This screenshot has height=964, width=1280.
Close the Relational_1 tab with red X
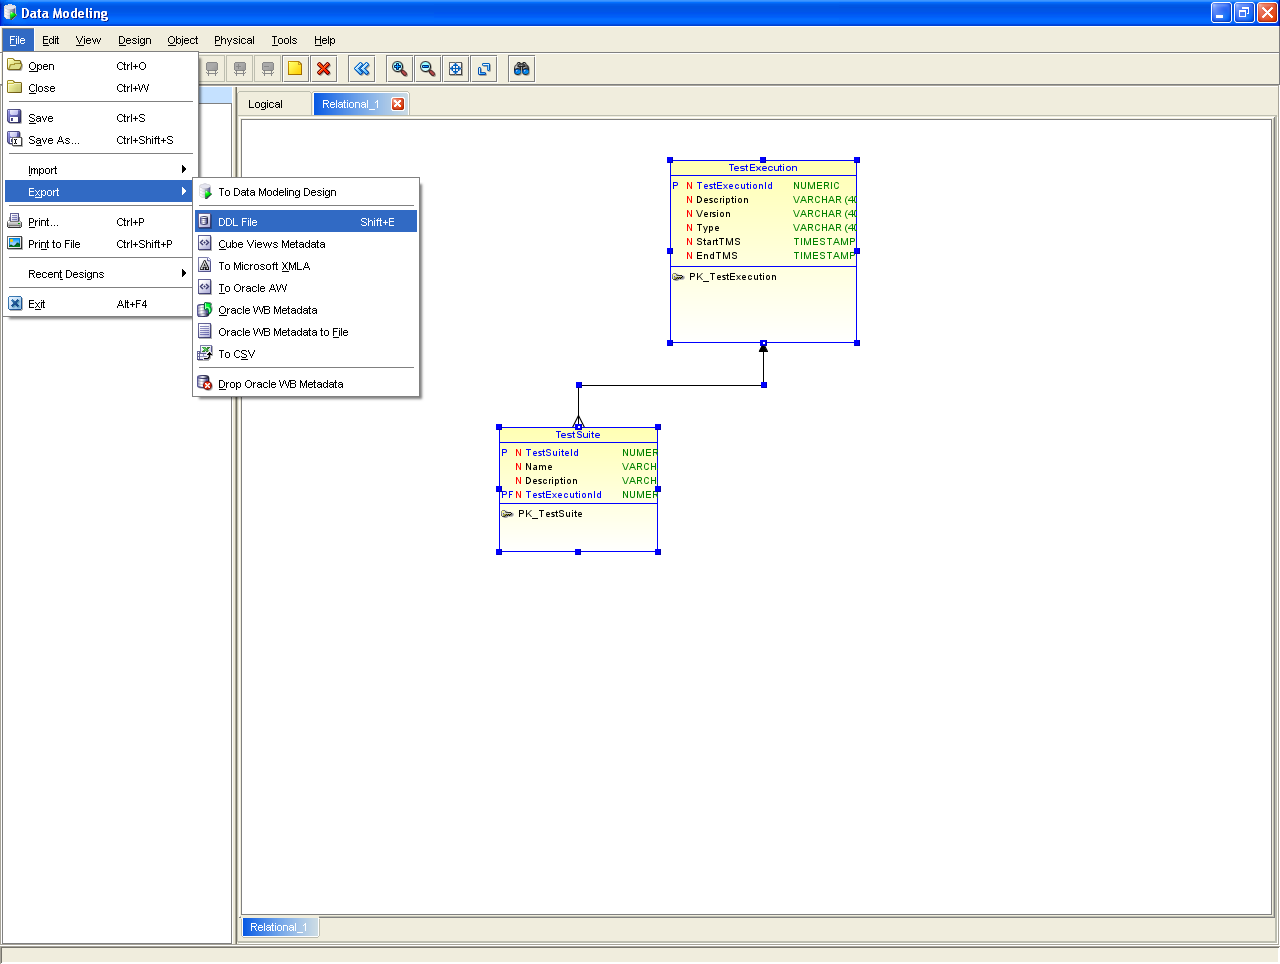397,104
